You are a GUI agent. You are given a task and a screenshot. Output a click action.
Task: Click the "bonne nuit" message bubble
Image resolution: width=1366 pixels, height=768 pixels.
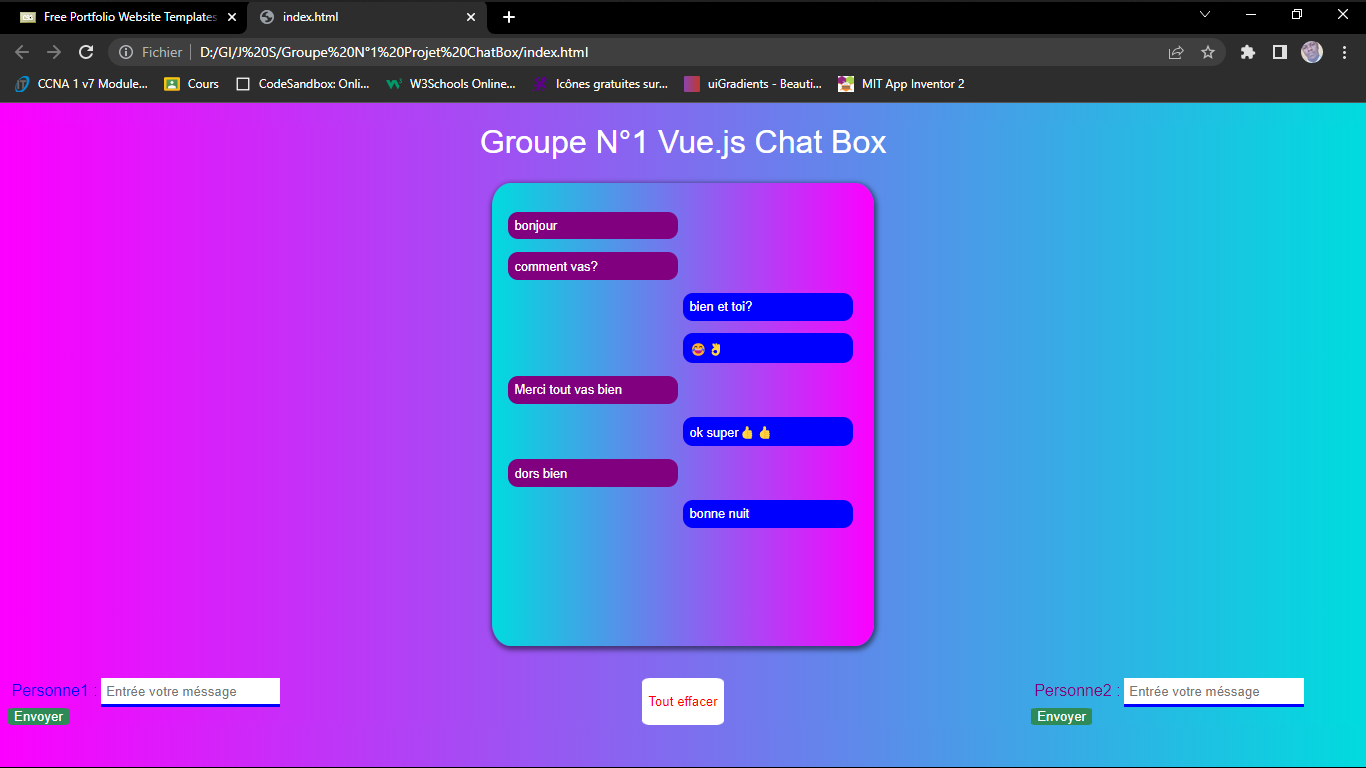[x=768, y=514]
